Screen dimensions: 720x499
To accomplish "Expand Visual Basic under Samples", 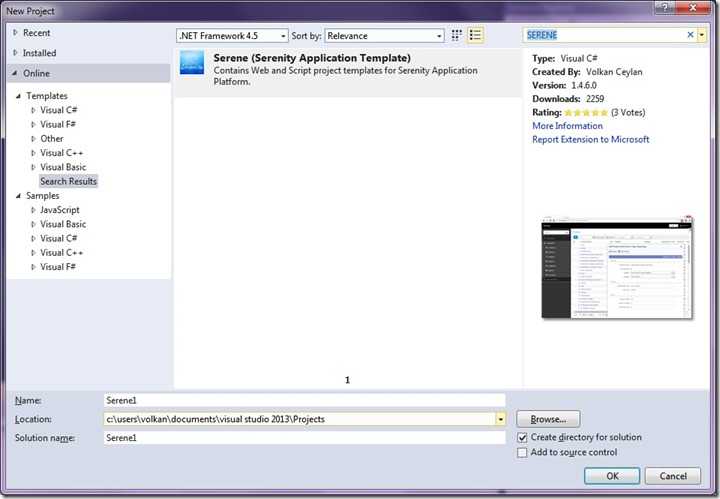I will click(x=33, y=224).
